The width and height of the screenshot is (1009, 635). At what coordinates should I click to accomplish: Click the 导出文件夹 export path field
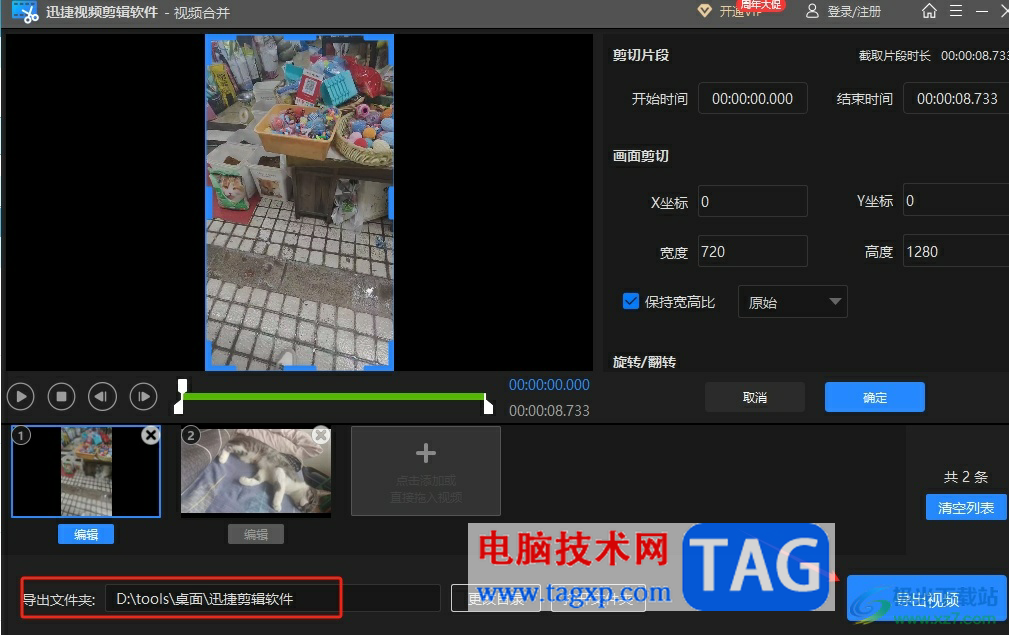pyautogui.click(x=272, y=598)
